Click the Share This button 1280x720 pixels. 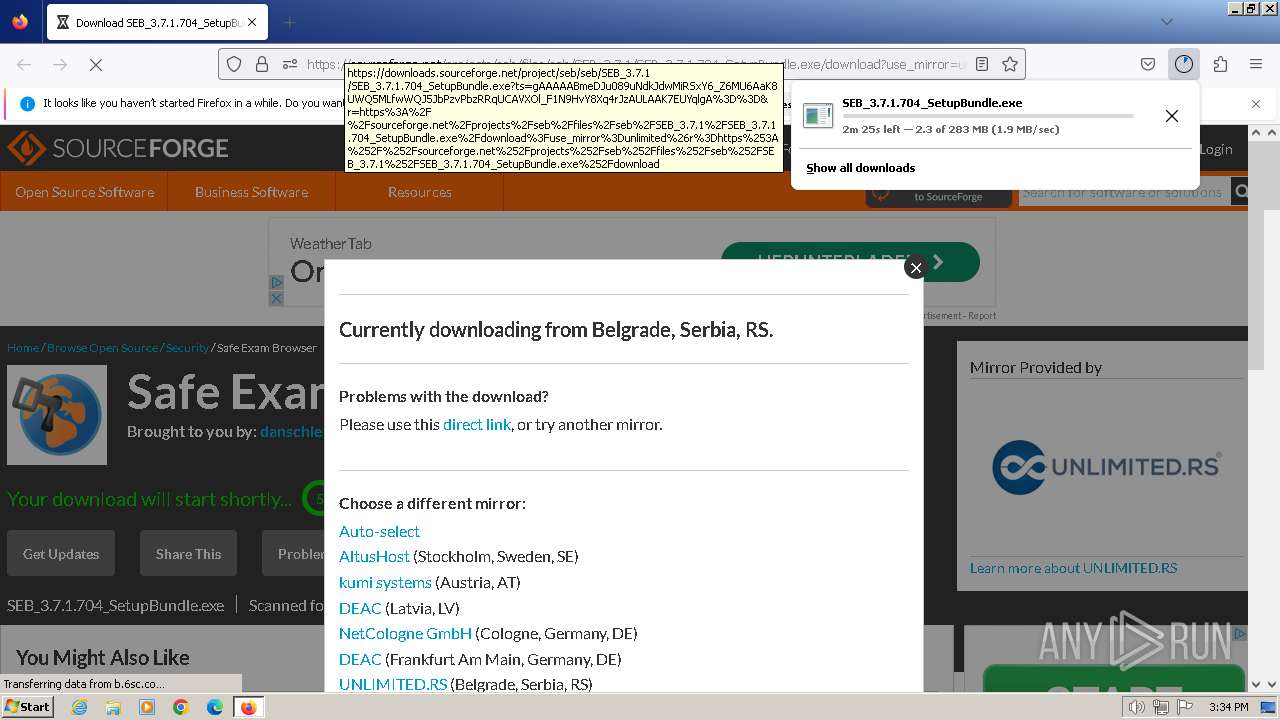click(188, 554)
